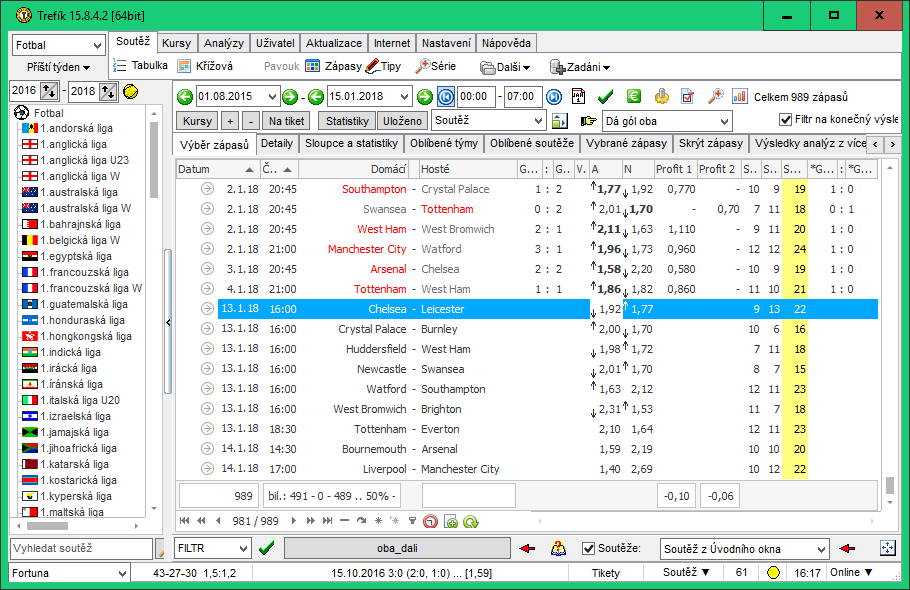The image size is (910, 590).
Task: Switch to Sloupce a statistiky tab
Action: pos(352,143)
